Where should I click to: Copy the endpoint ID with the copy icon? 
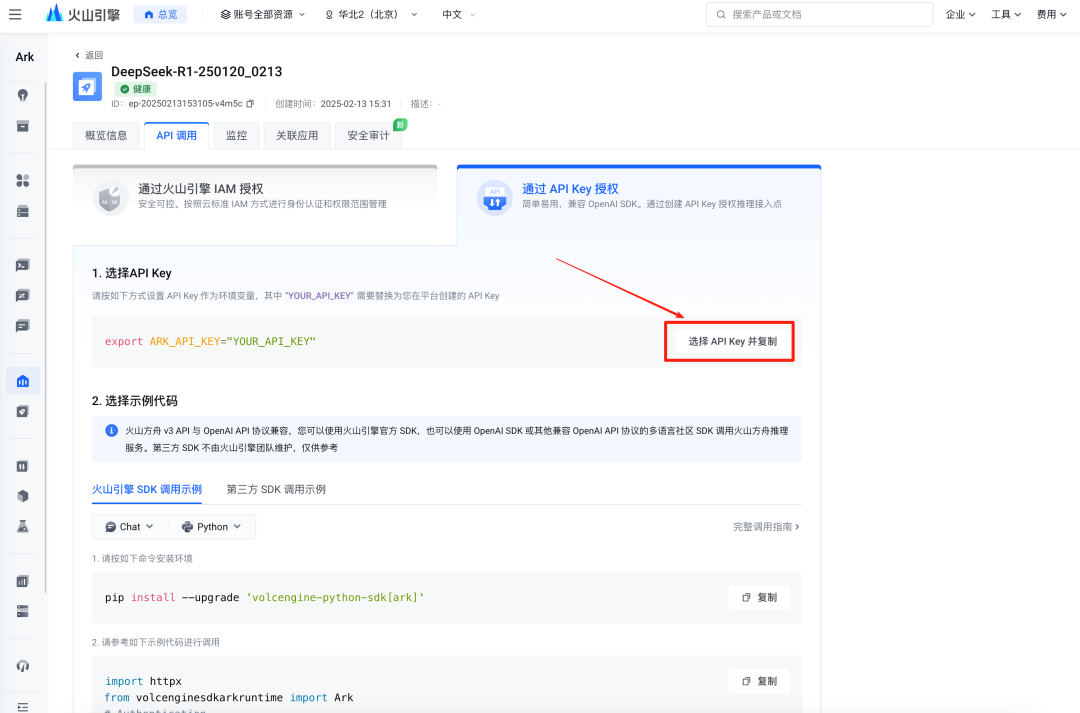pos(250,104)
